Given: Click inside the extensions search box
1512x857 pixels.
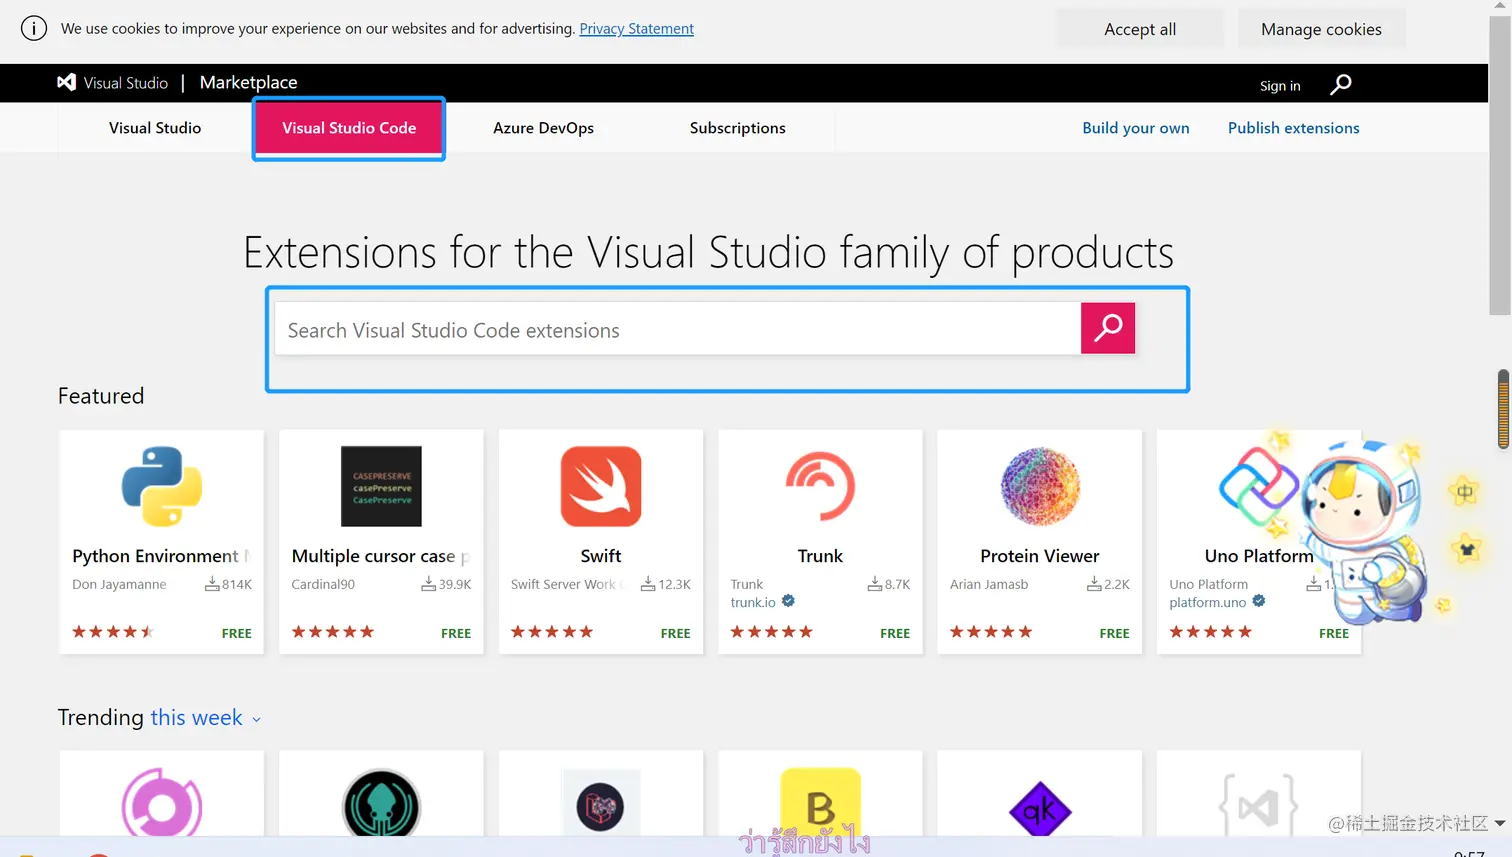Looking at the screenshot, I should pyautogui.click(x=670, y=329).
